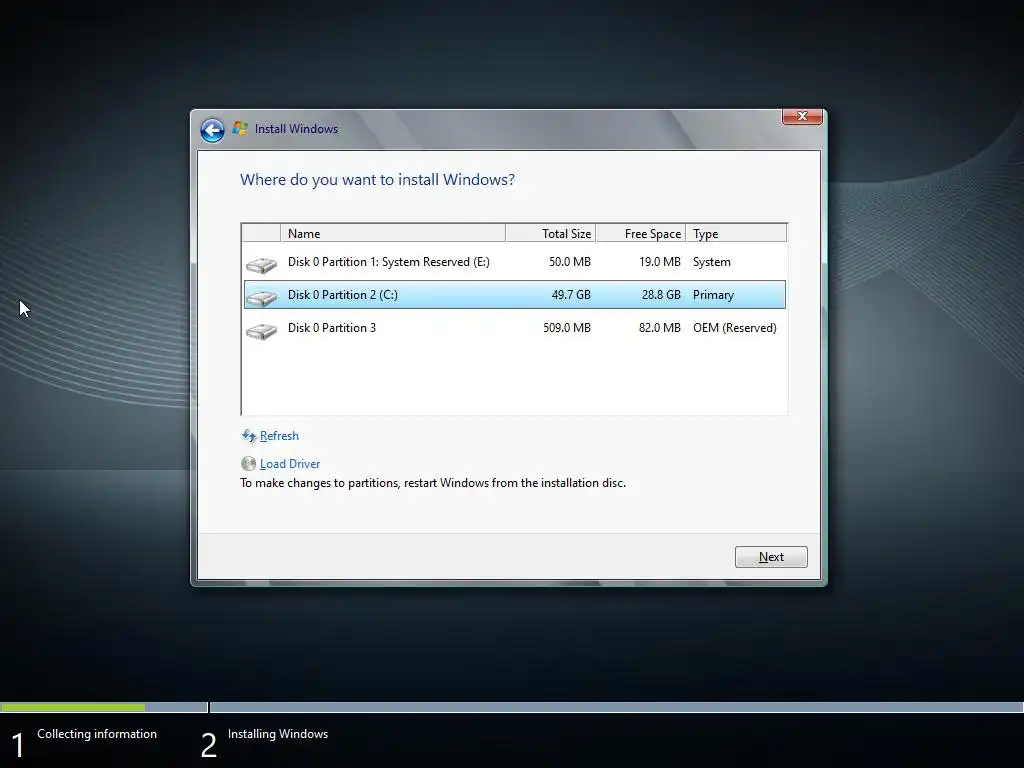Click the Install Windows title text
Image resolution: width=1024 pixels, height=768 pixels.
(296, 129)
